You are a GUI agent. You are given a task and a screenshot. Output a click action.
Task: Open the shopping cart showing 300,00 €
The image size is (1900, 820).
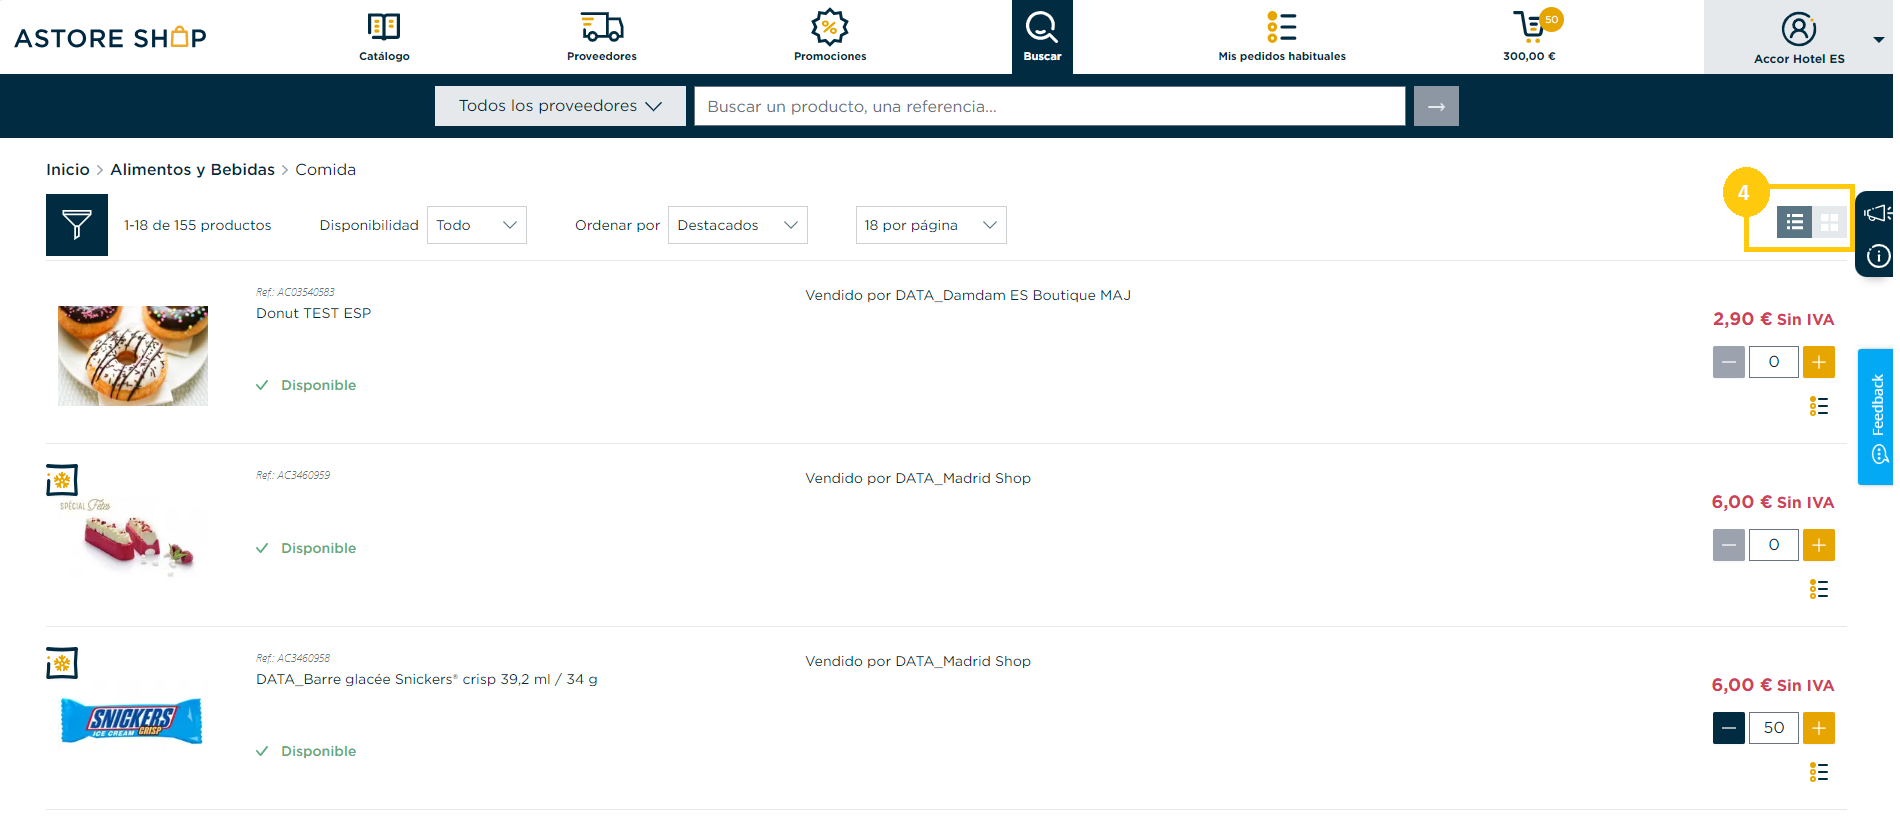[x=1531, y=37]
